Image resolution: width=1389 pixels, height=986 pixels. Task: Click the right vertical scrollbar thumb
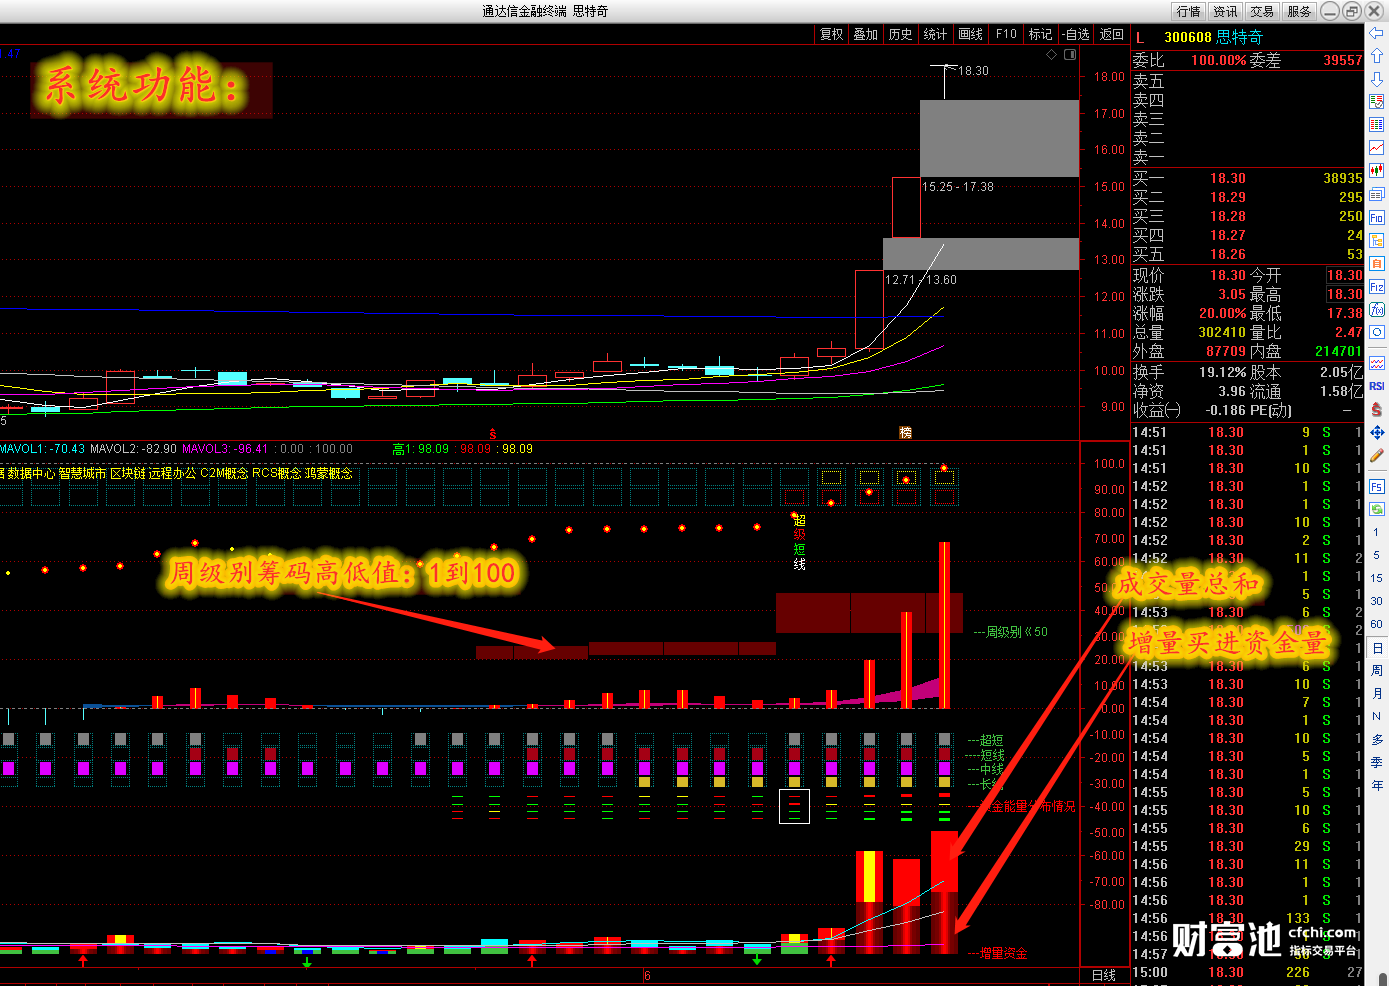[x=1385, y=979]
